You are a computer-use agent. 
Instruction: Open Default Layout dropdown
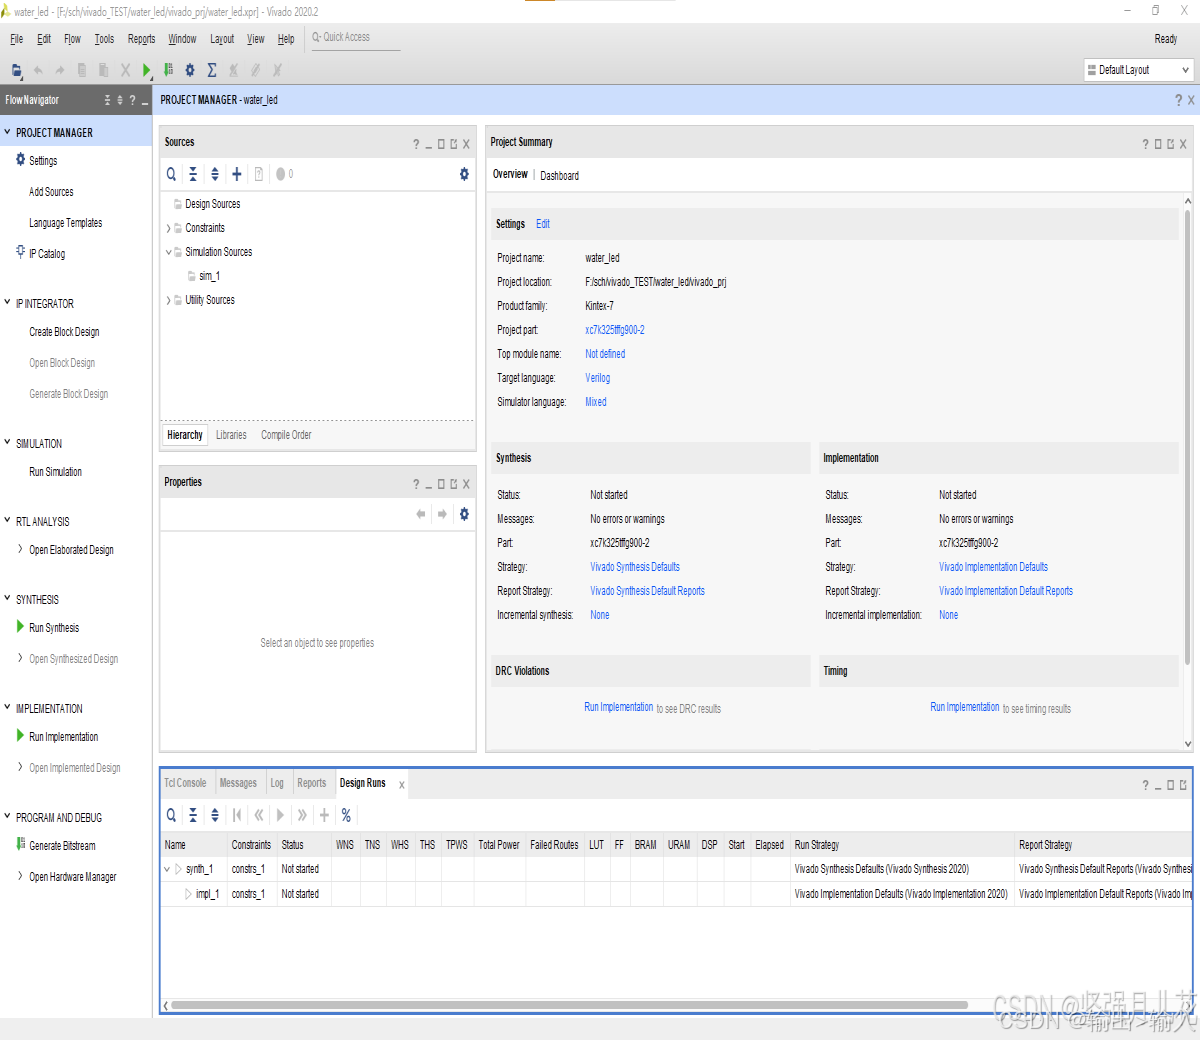click(1138, 70)
